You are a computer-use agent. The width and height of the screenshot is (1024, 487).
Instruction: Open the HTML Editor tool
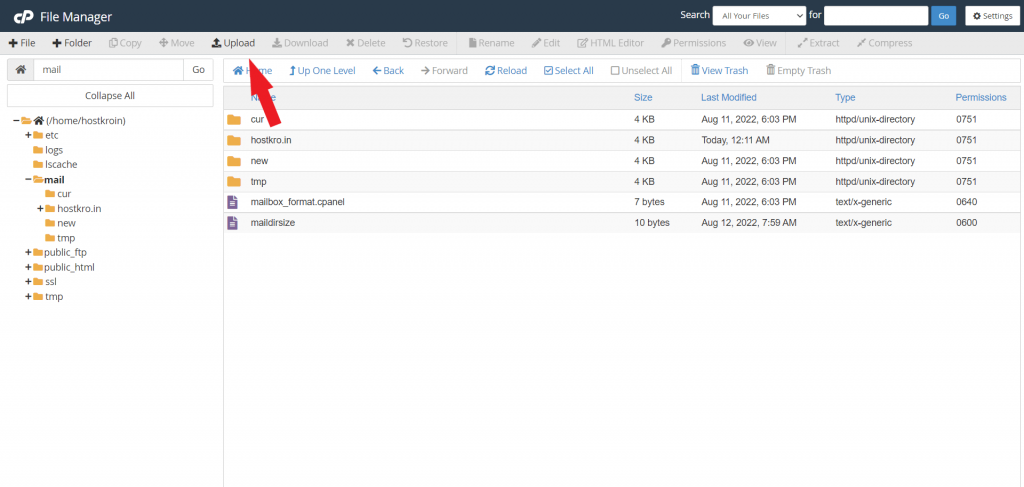pos(611,43)
